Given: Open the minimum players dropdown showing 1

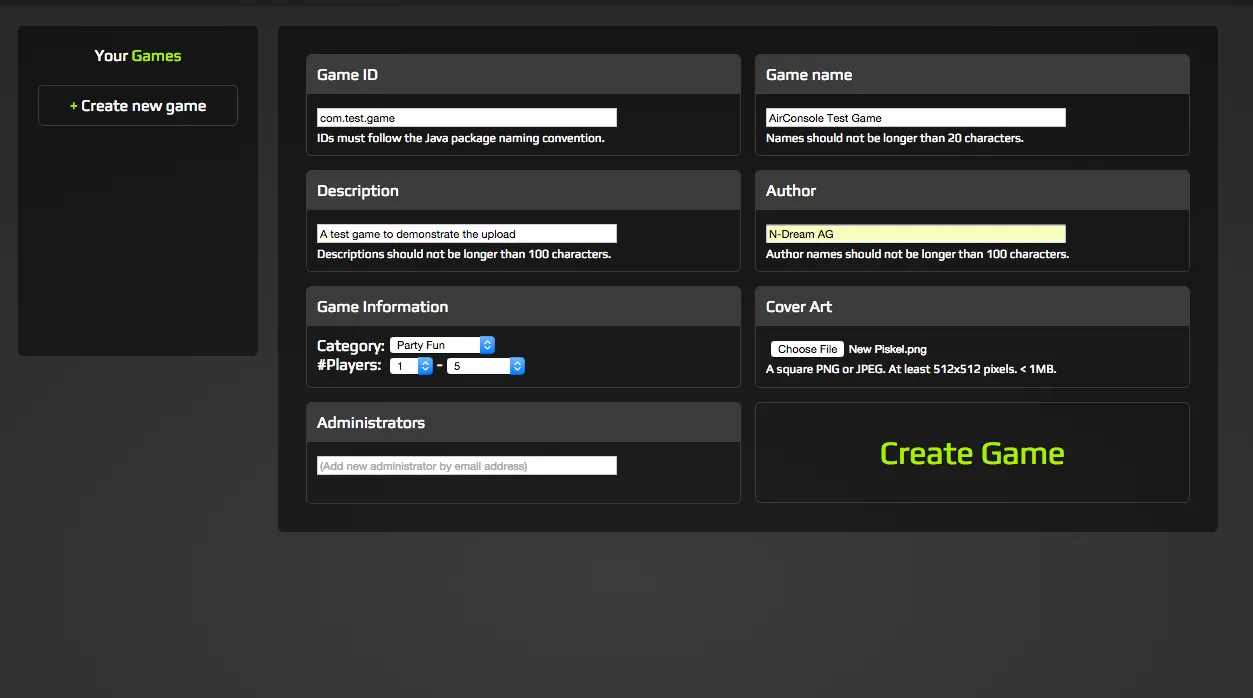Looking at the screenshot, I should coord(412,366).
